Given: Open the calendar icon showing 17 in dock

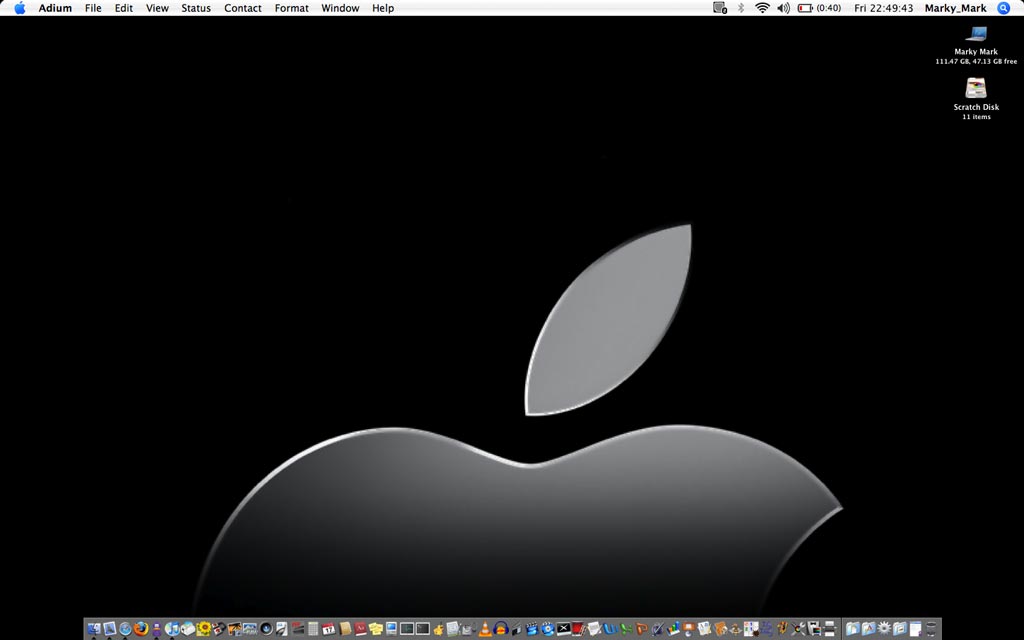Looking at the screenshot, I should coord(328,630).
